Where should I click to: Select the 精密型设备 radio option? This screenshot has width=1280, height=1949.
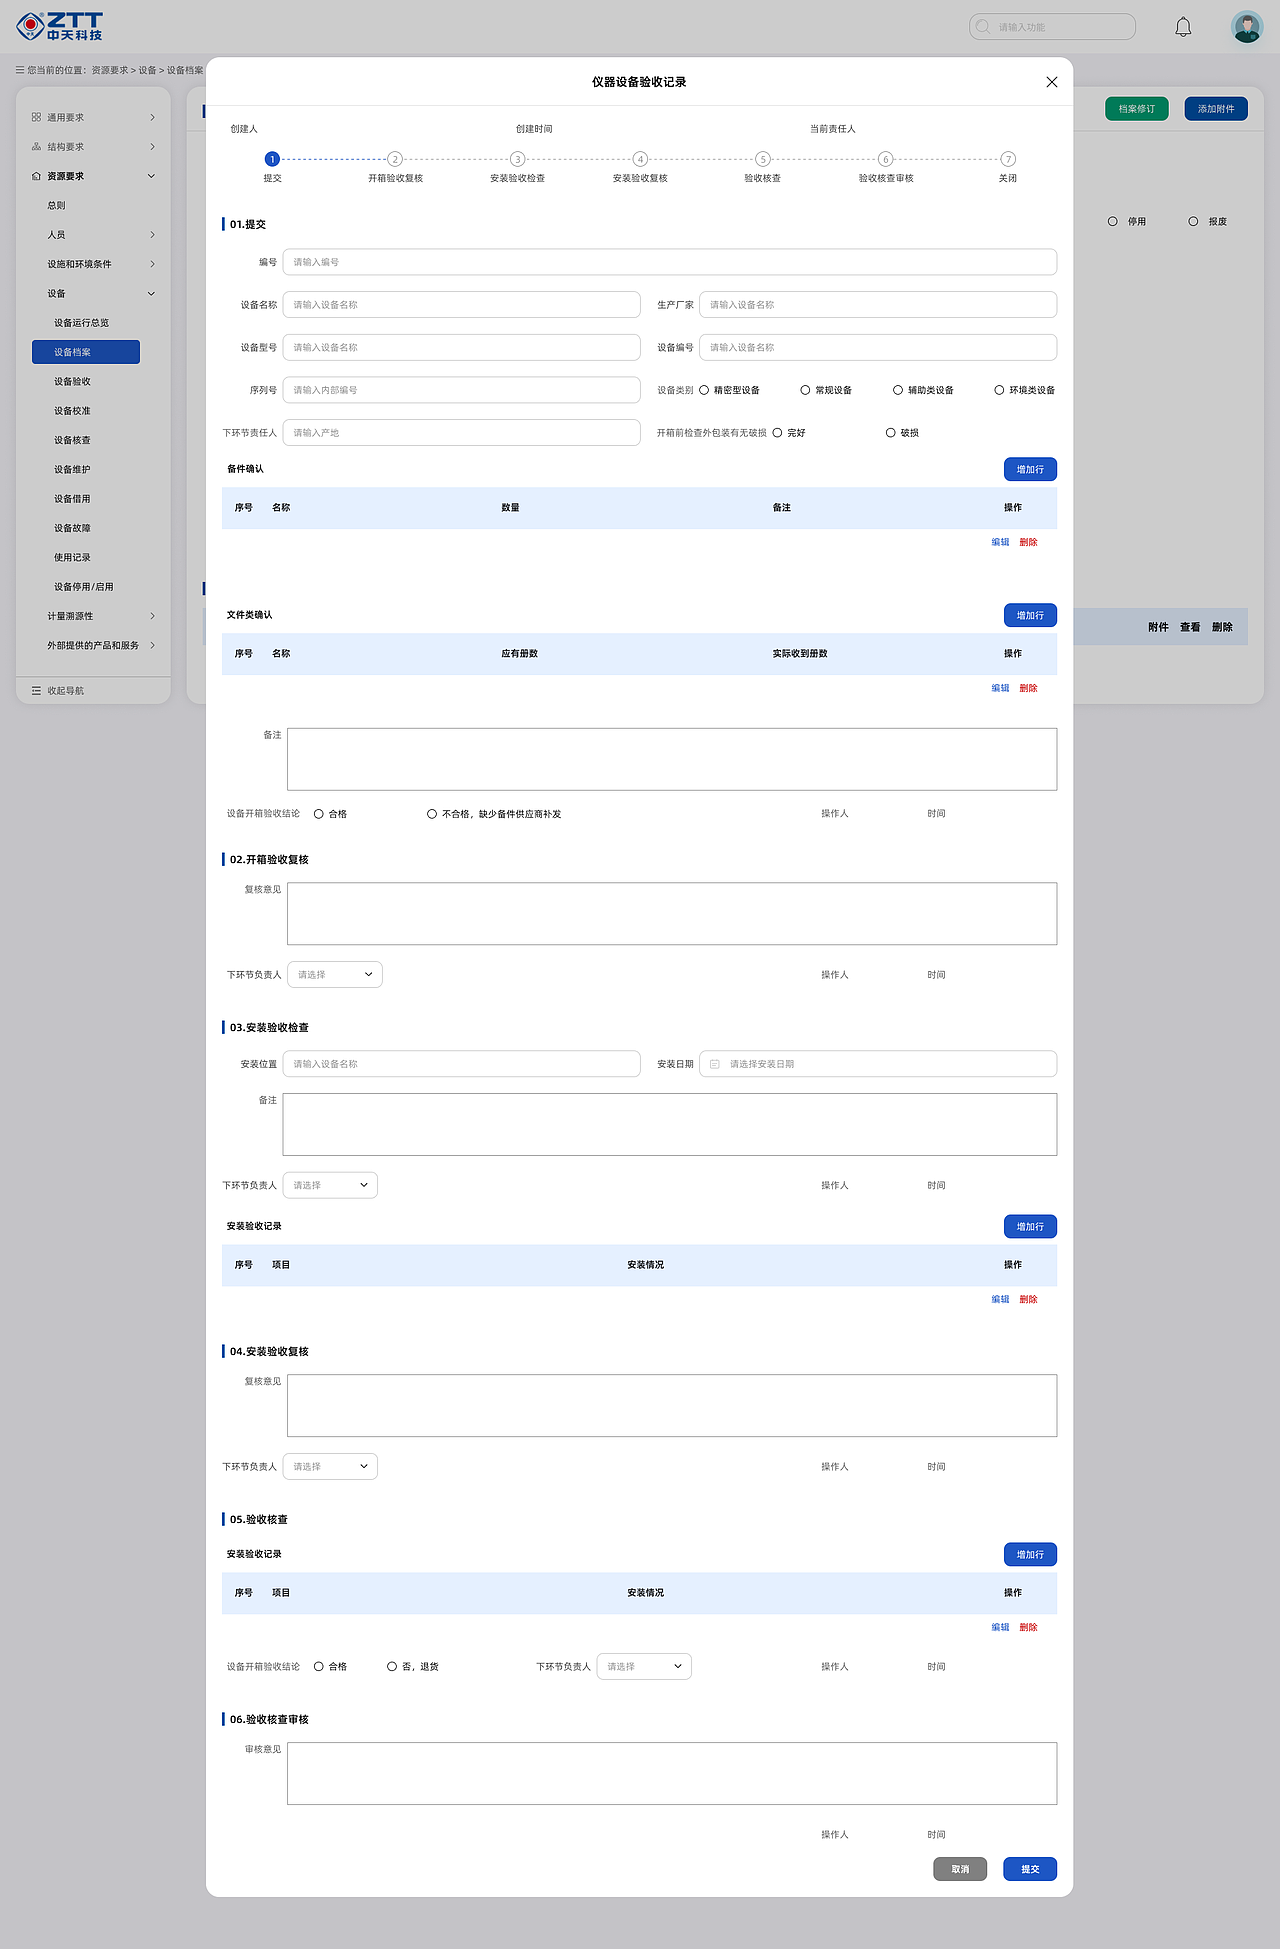(704, 390)
